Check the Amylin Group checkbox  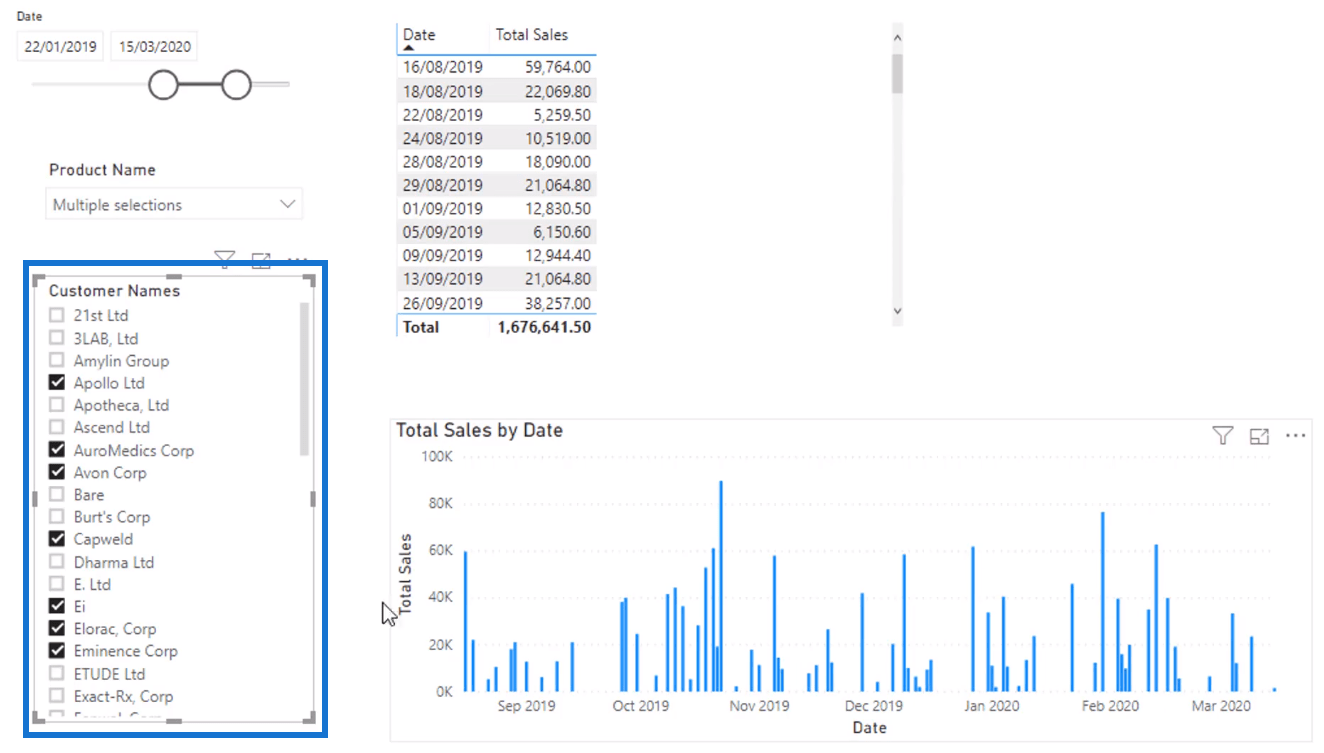click(x=56, y=361)
